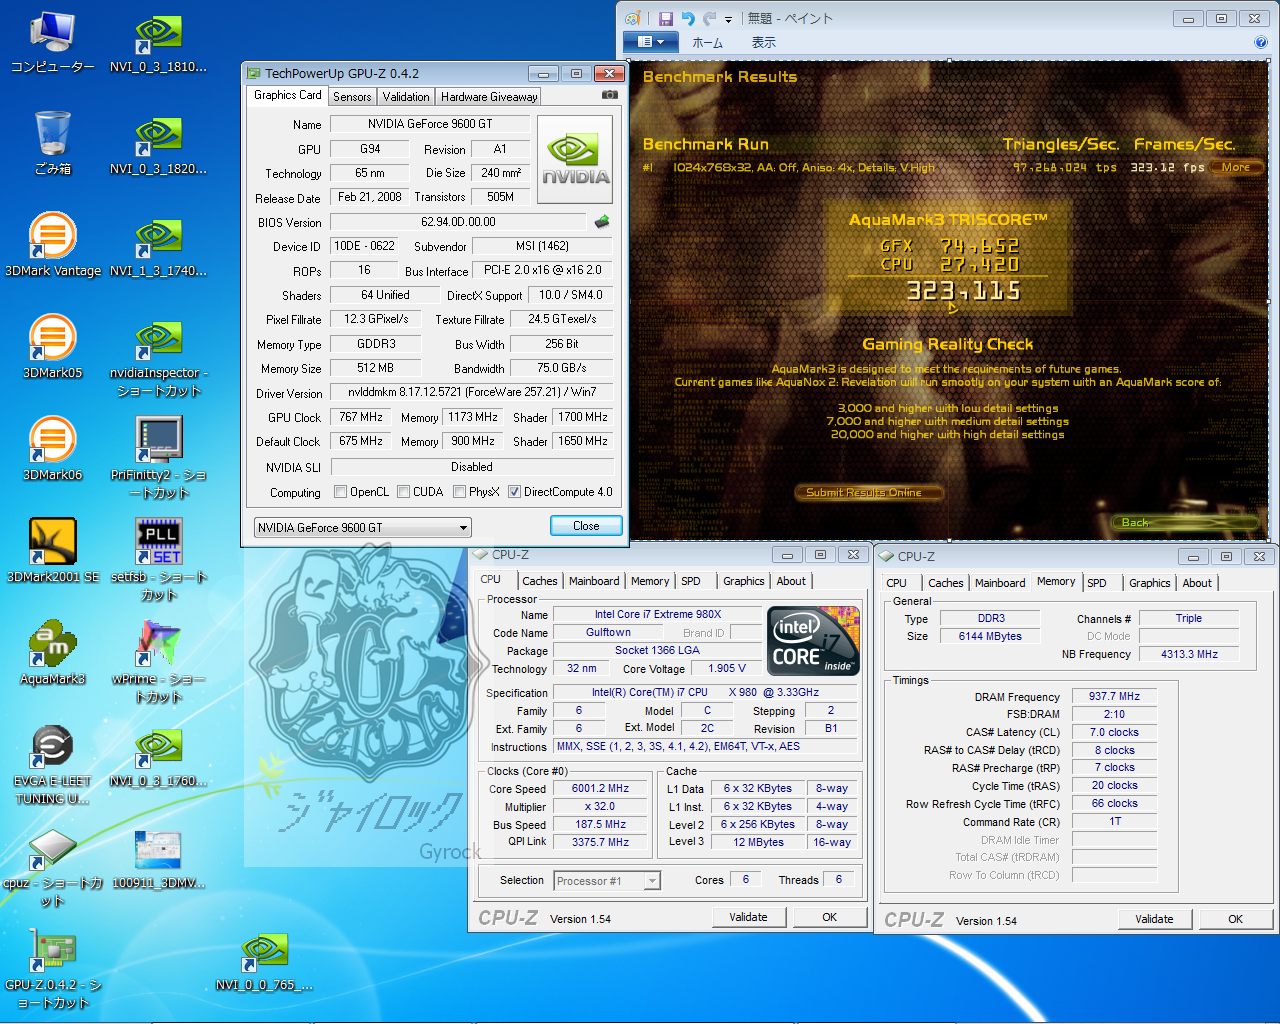Launch the 3DMark Vantage shortcut

click(52, 246)
